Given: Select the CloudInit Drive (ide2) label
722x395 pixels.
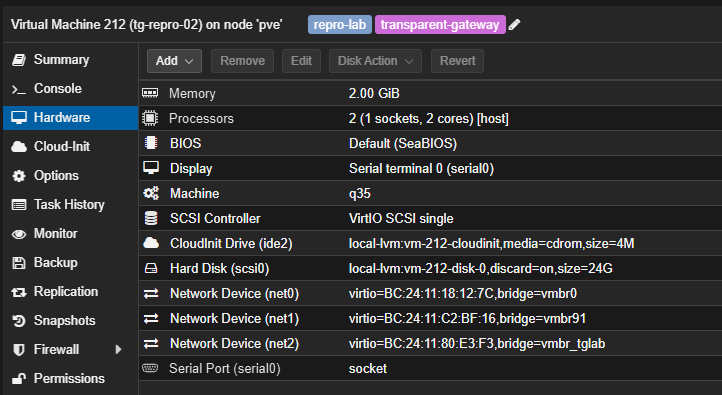Looking at the screenshot, I should point(231,243).
